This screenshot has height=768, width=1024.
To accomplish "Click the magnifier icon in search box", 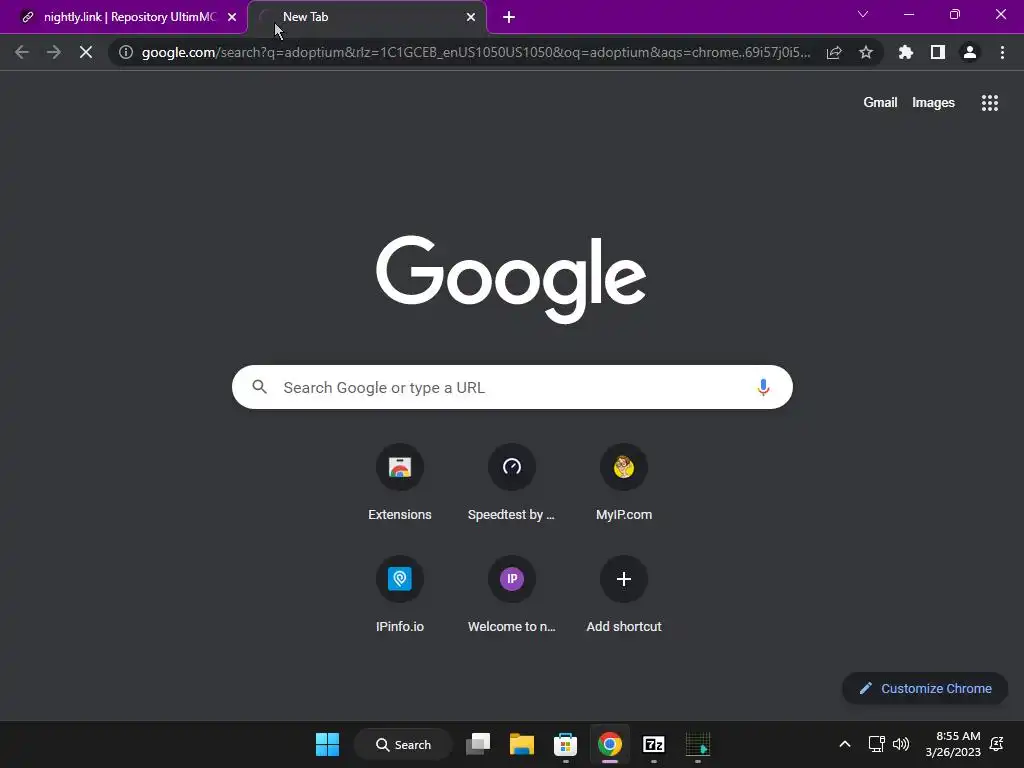I will click(x=259, y=387).
